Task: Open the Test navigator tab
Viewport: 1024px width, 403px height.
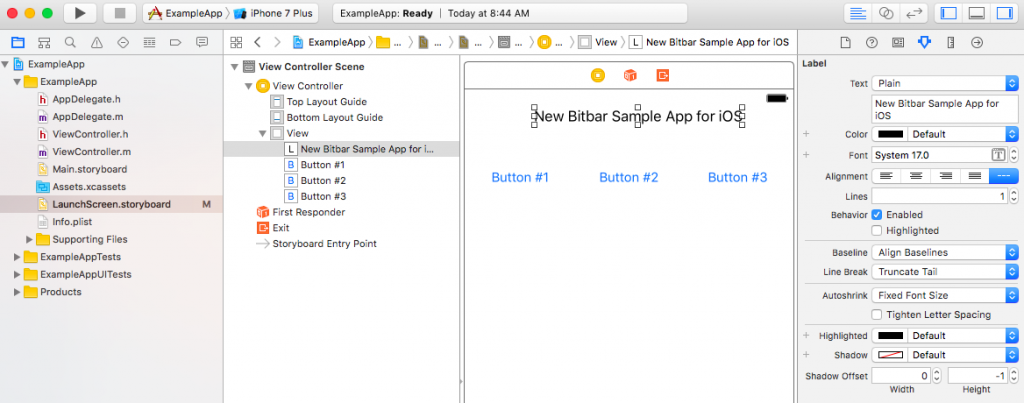Action: 123,42
